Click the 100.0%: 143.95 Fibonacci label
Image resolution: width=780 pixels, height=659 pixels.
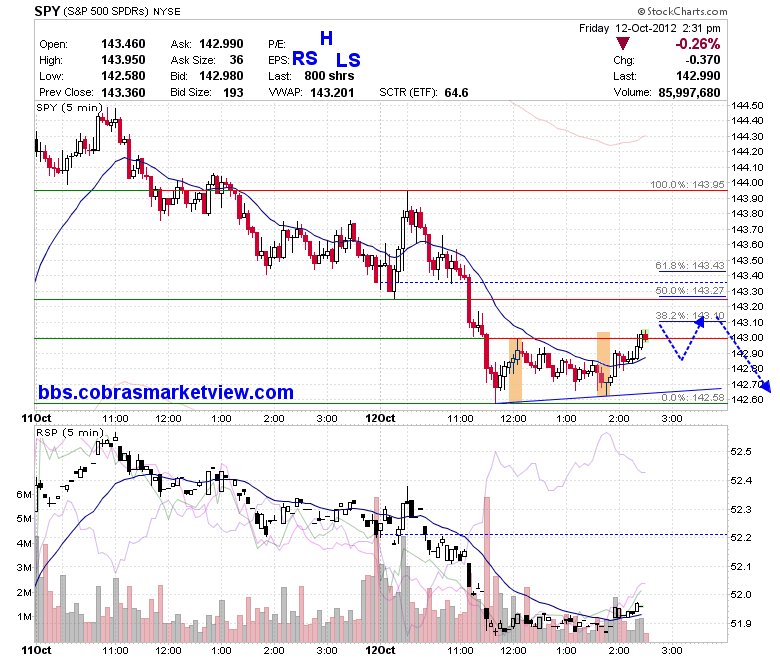(x=687, y=185)
